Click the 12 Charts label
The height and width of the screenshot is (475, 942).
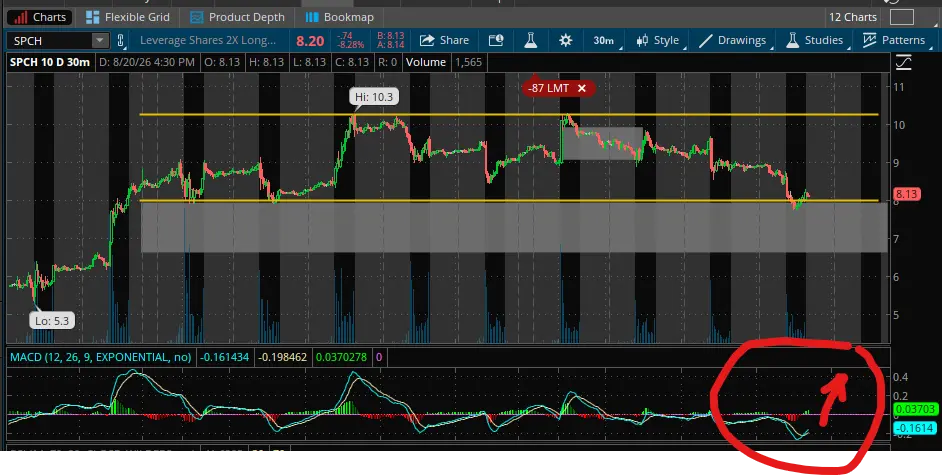(x=852, y=17)
